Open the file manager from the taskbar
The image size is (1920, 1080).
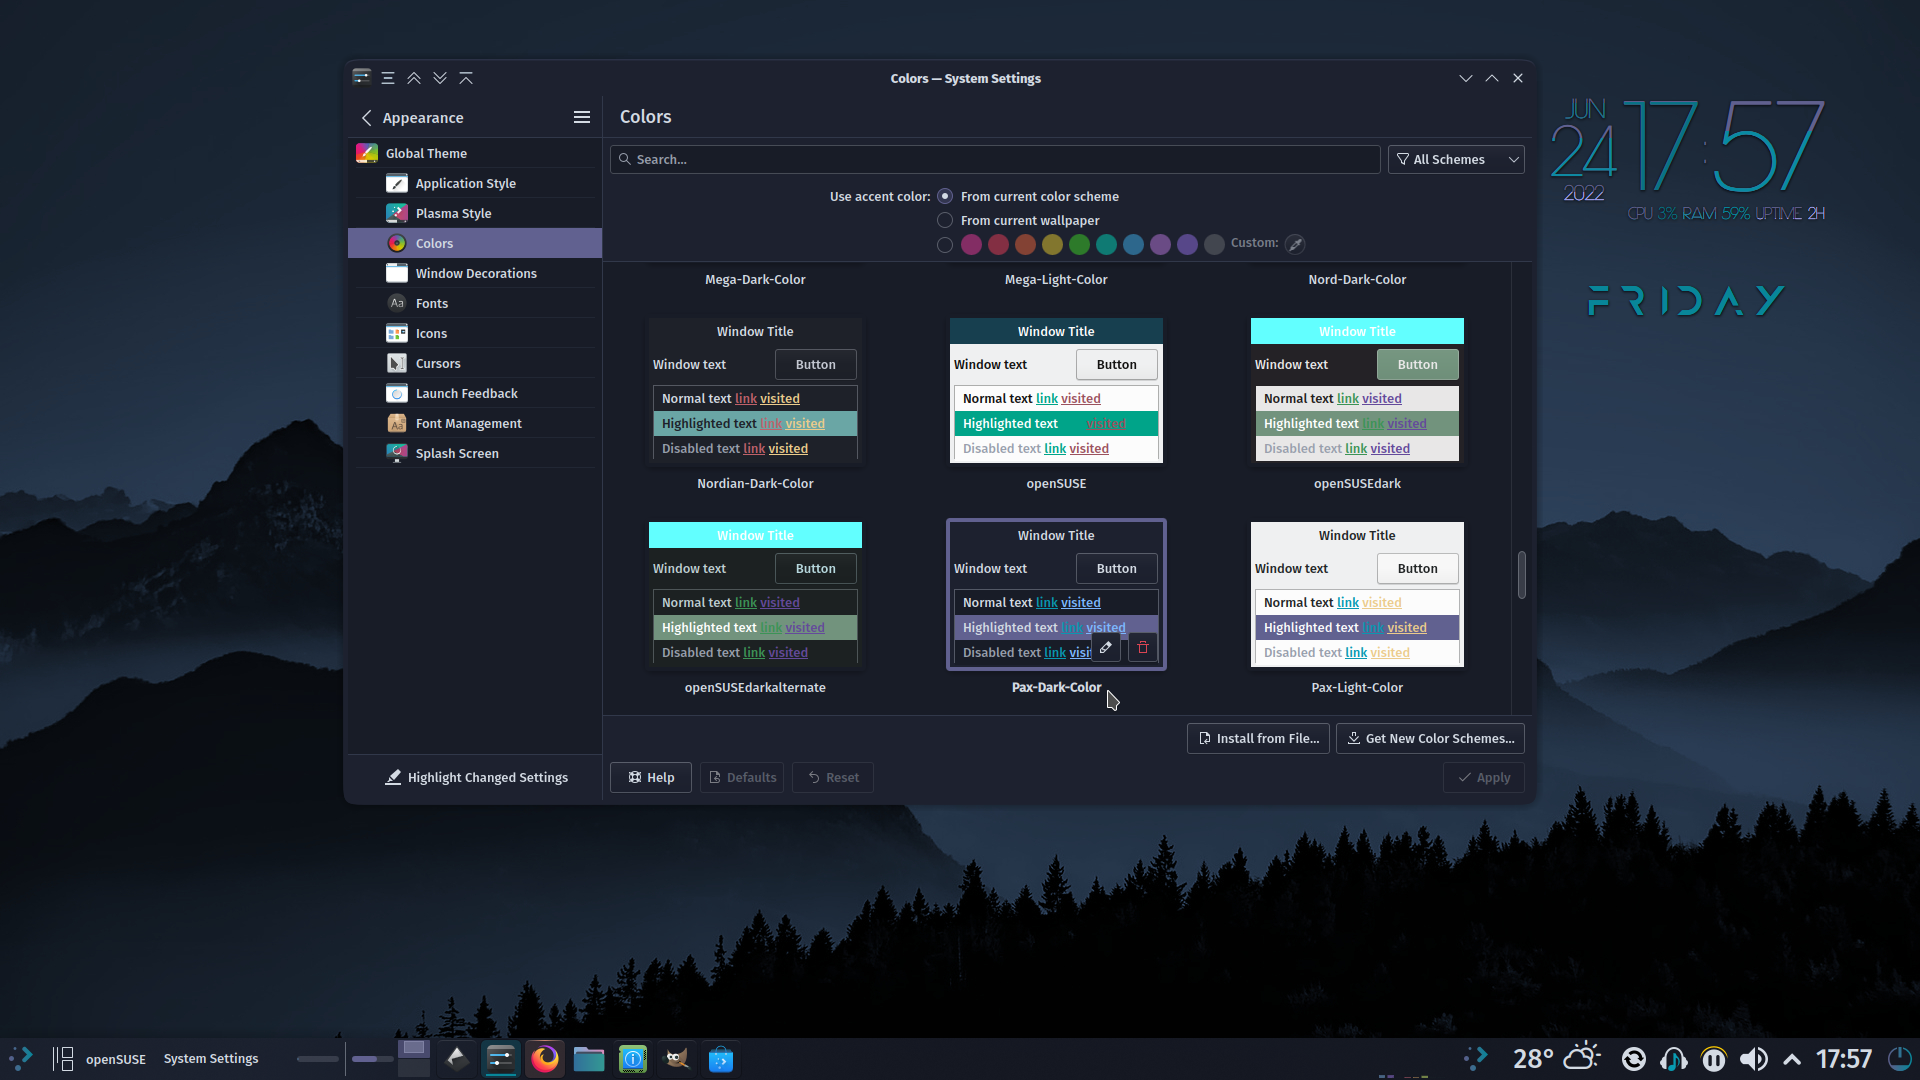589,1058
